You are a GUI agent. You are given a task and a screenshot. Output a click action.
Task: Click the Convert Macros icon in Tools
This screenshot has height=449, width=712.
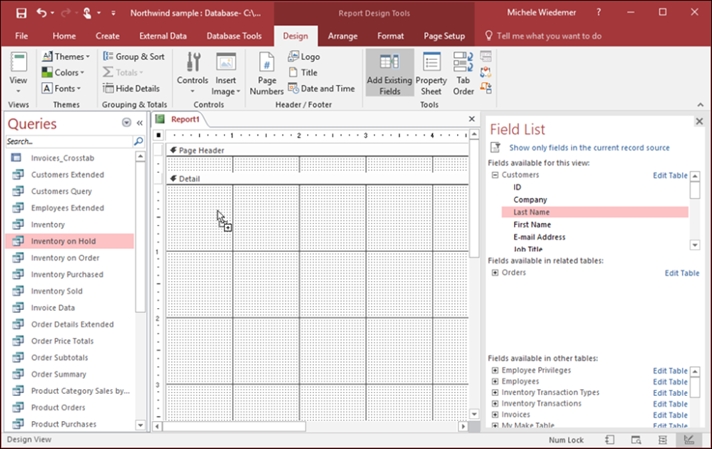point(486,87)
